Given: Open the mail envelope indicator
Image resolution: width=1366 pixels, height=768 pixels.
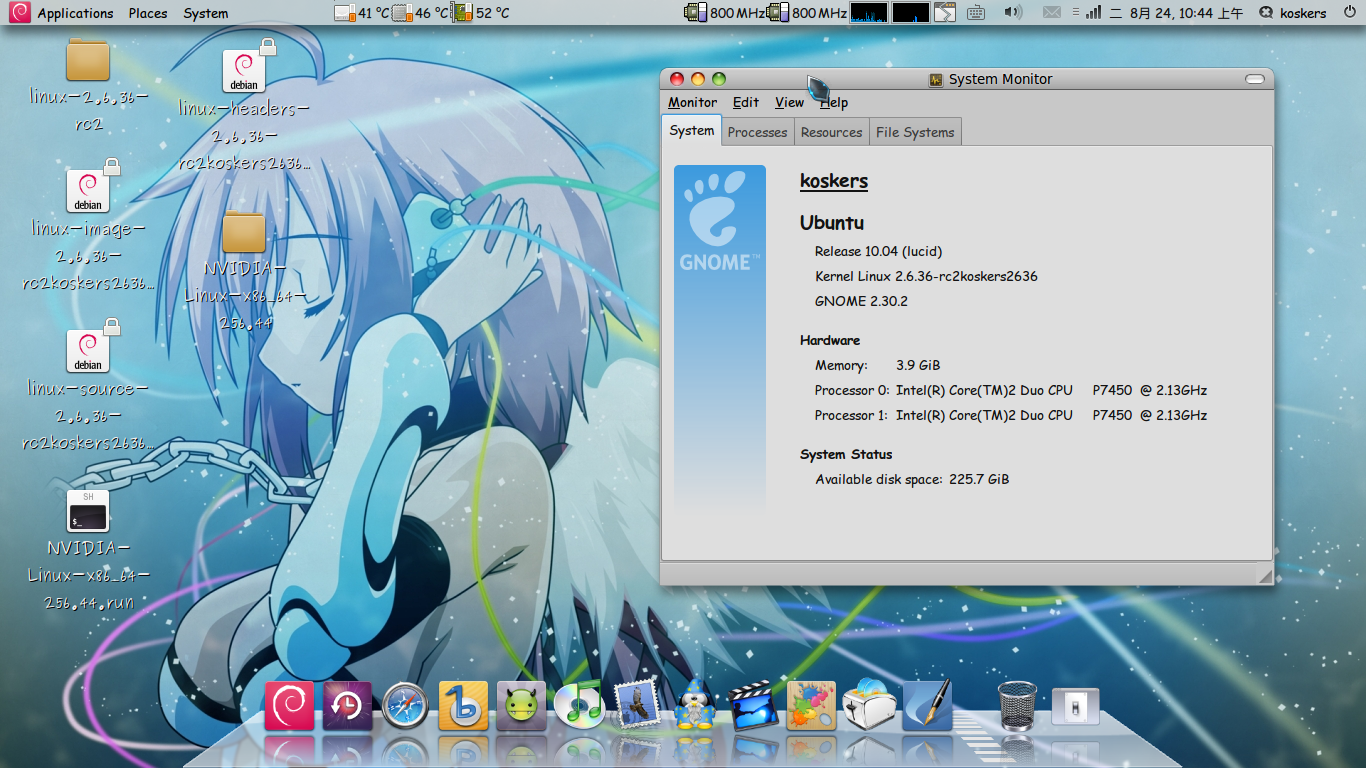Looking at the screenshot, I should [x=1051, y=13].
